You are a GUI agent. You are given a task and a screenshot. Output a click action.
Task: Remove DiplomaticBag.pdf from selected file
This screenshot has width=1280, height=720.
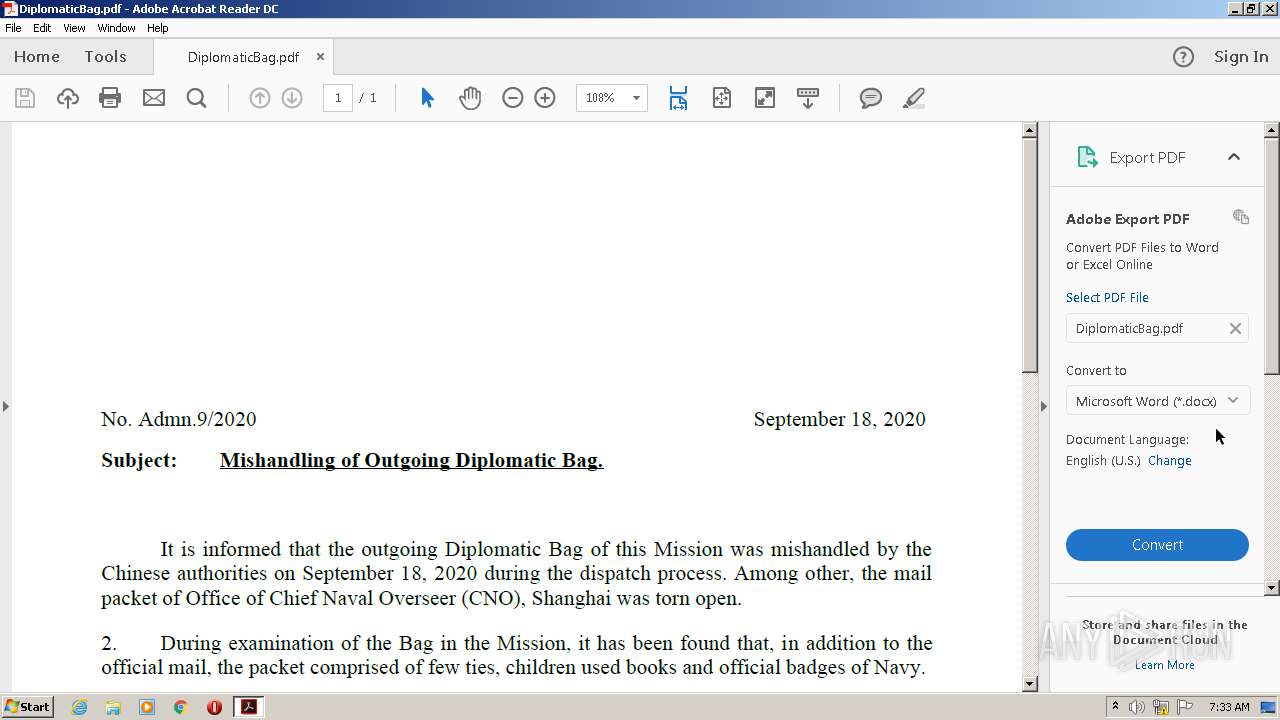pos(1235,328)
